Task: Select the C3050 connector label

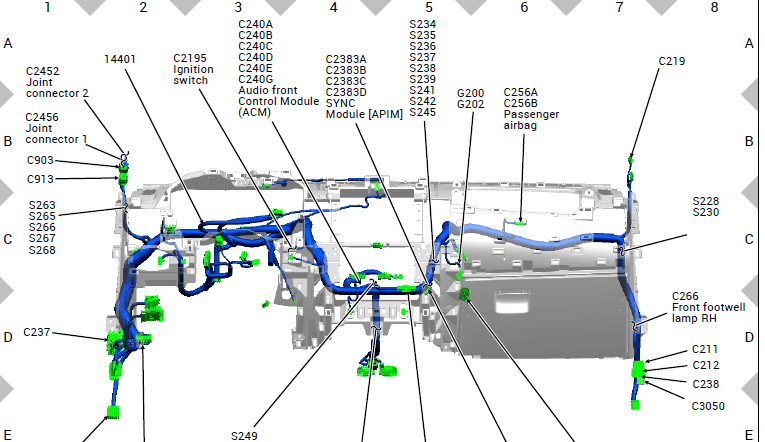Action: [708, 406]
